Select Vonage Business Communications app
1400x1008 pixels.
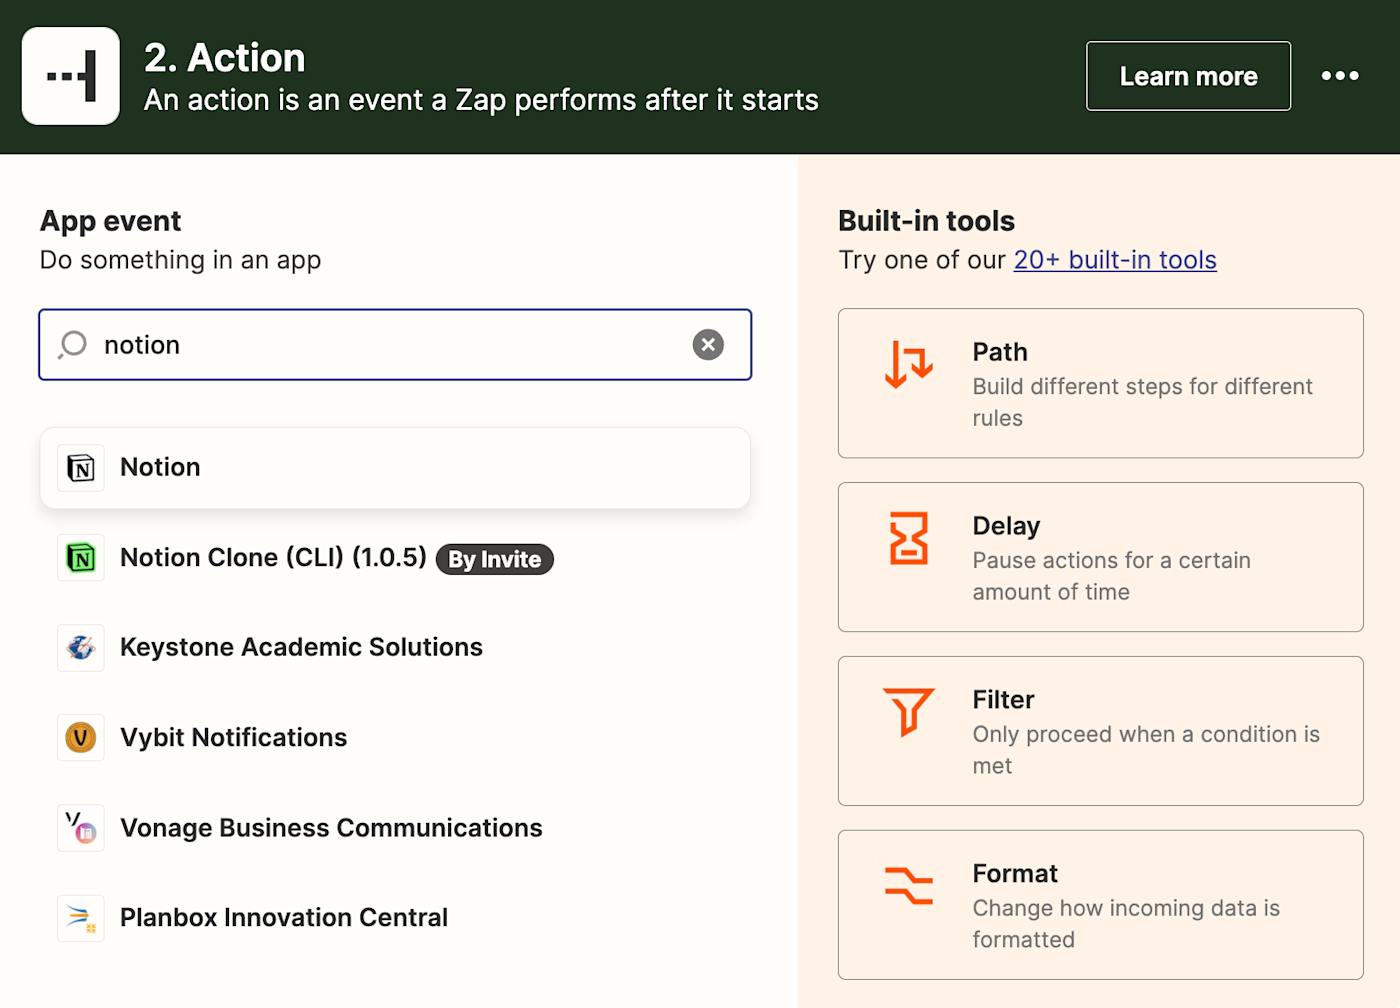(331, 828)
